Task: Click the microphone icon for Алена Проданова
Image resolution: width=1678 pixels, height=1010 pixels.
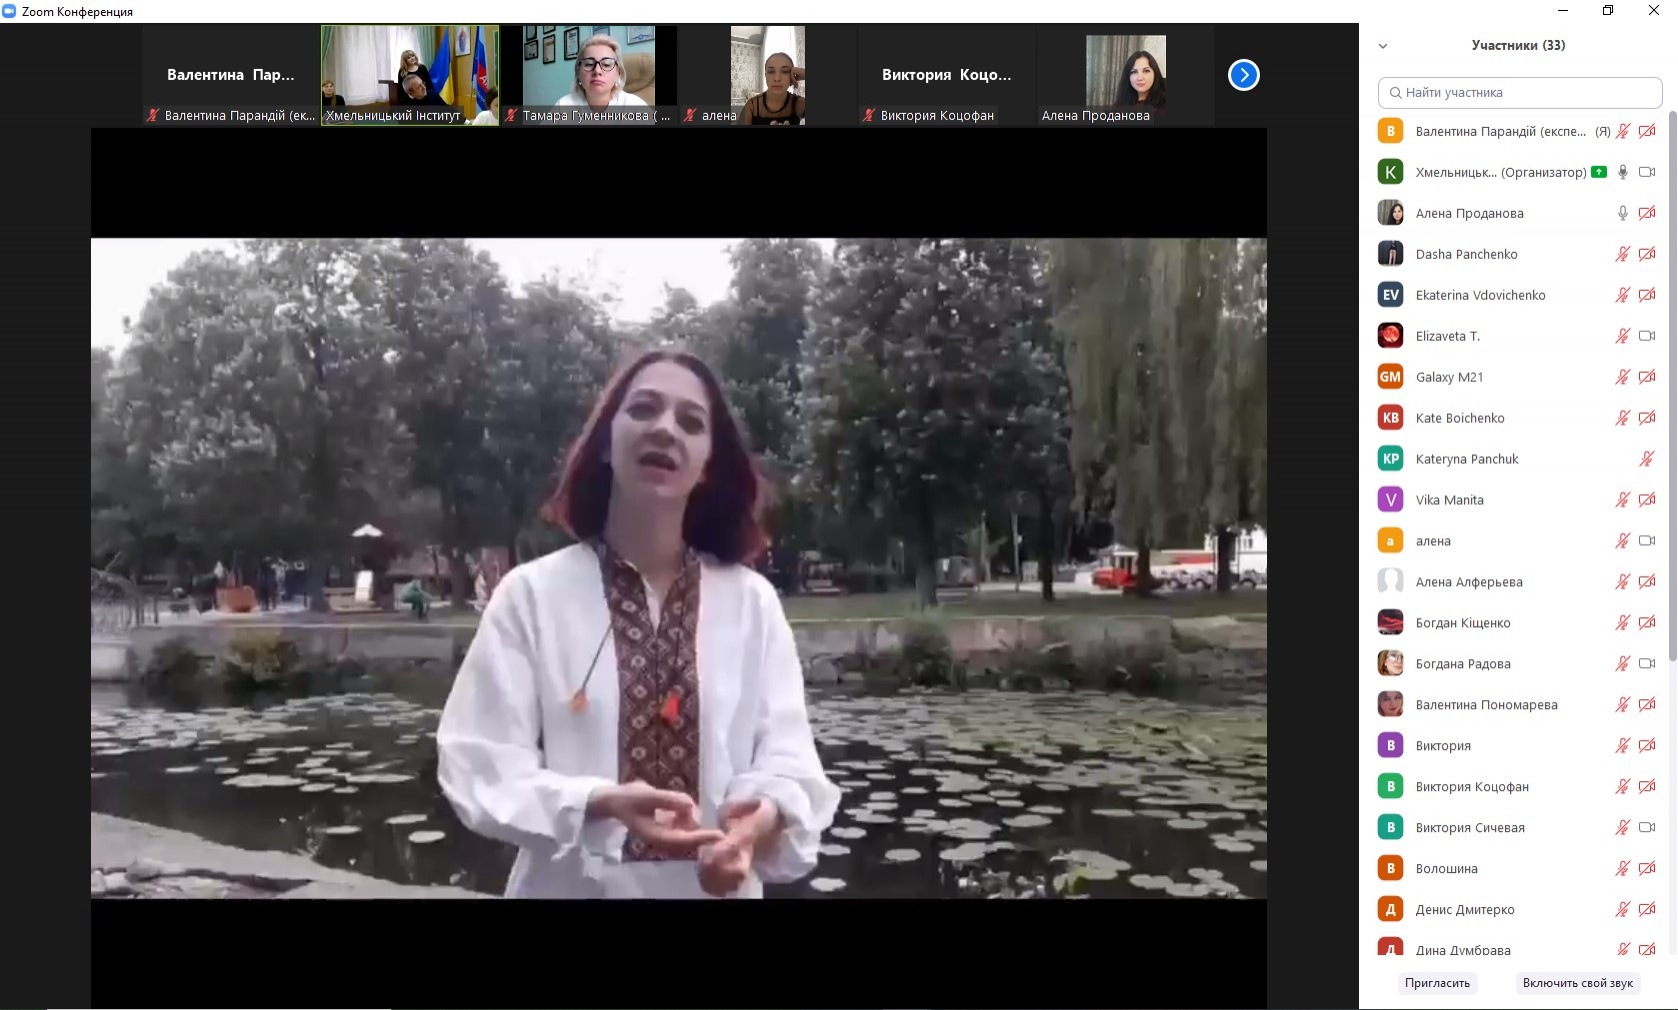Action: click(1622, 213)
